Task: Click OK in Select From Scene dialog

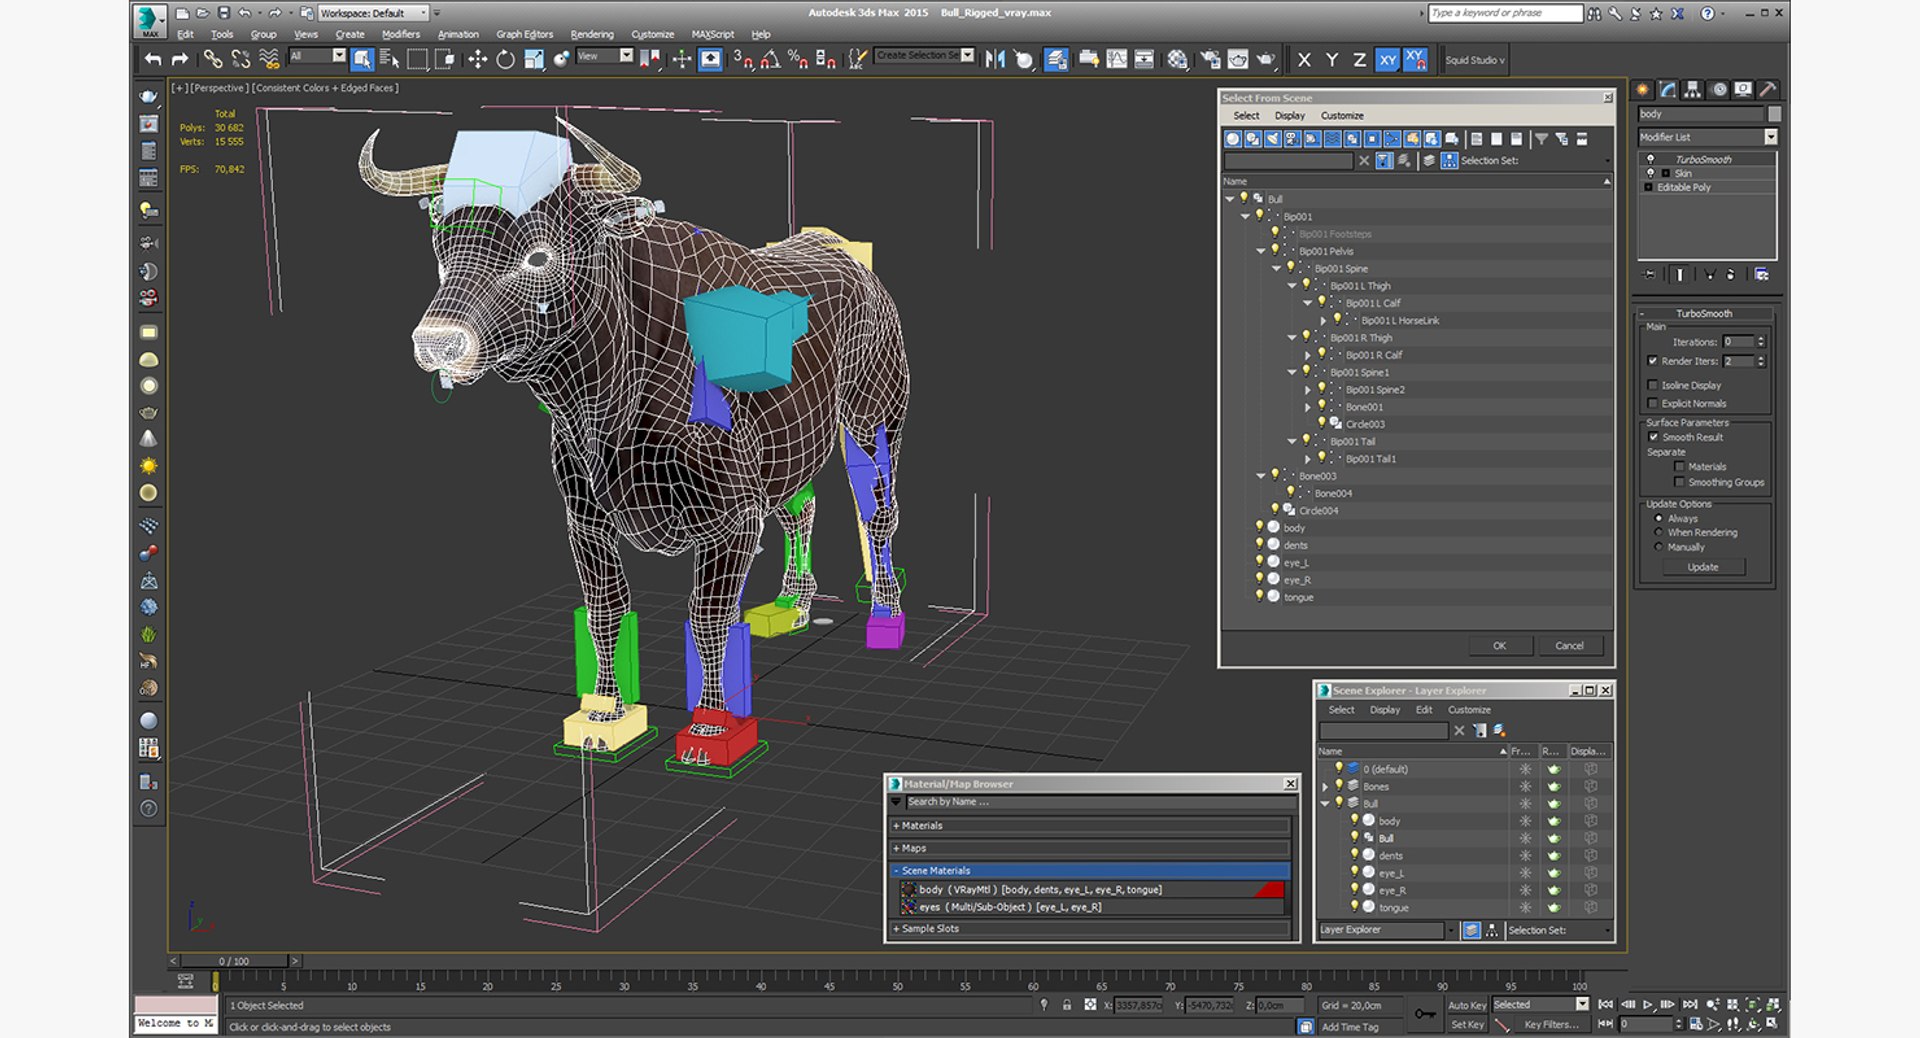Action: coord(1500,646)
